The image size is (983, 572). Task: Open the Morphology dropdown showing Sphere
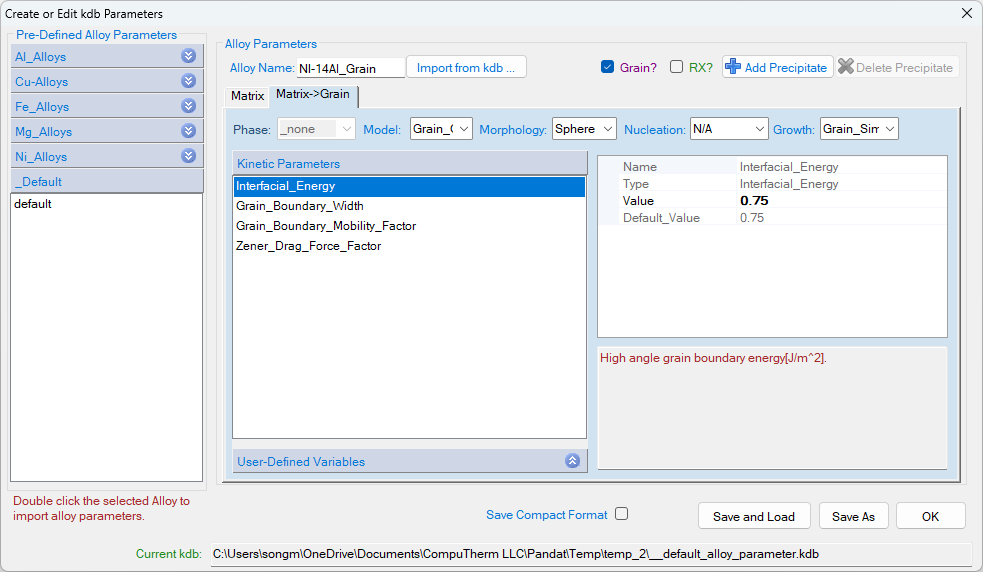click(x=585, y=129)
